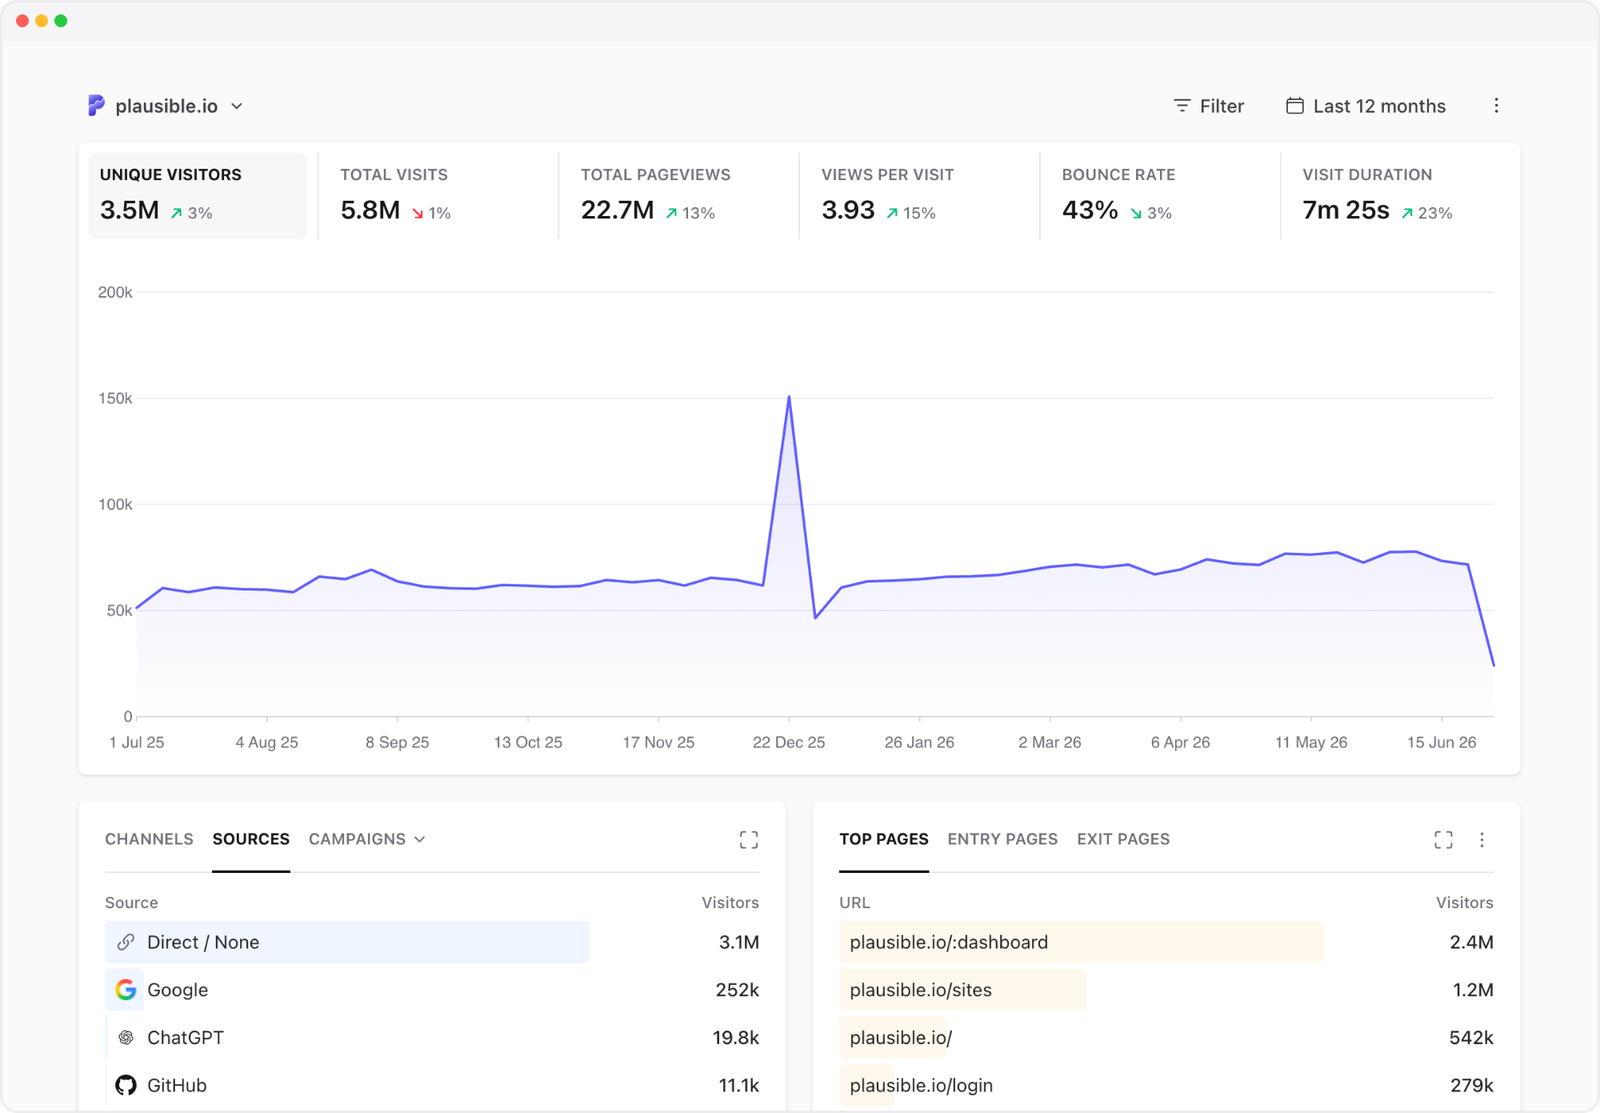Expand the Top Pages panel to fullscreen
Viewport: 1600px width, 1113px height.
click(x=1443, y=840)
